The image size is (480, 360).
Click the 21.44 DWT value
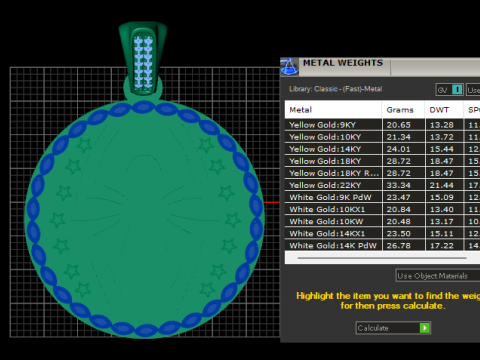tap(442, 185)
